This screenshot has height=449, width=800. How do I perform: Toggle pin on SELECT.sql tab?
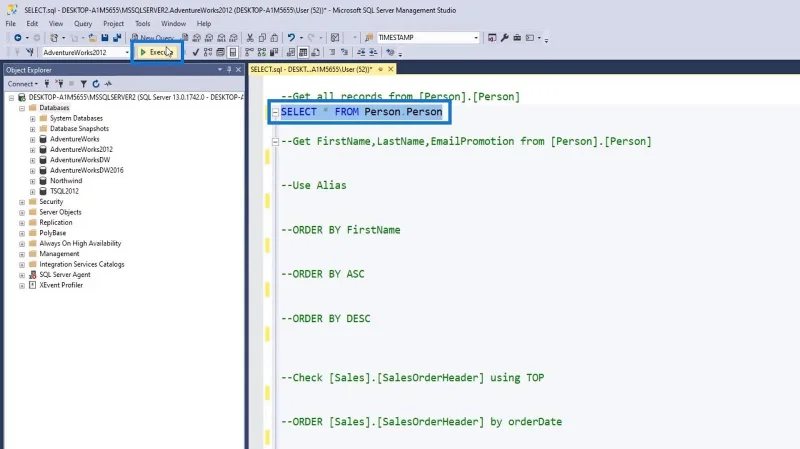coord(380,69)
